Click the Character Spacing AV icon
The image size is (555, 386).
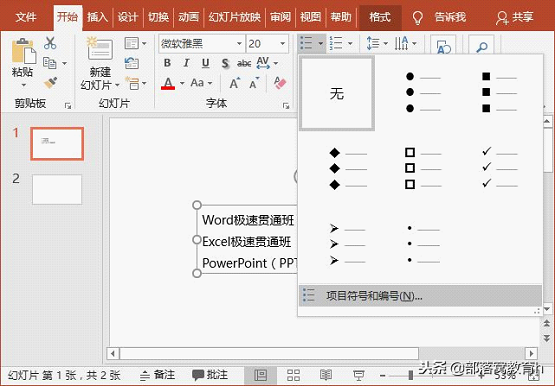pyautogui.click(x=263, y=63)
